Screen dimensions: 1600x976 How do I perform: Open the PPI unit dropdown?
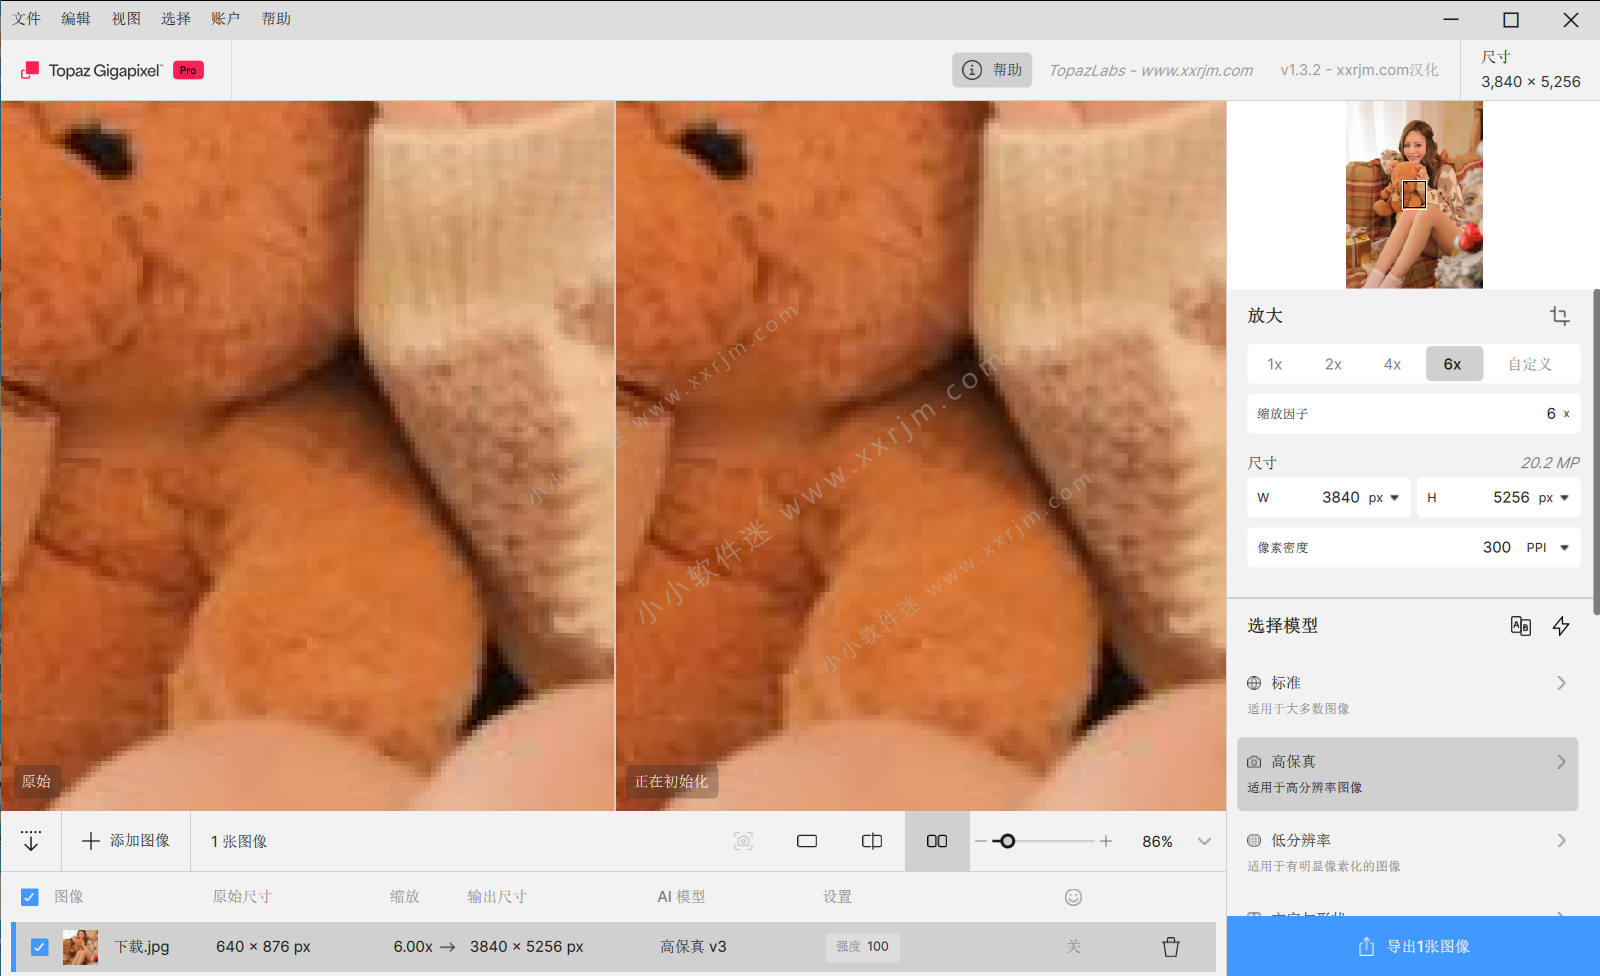tap(1547, 548)
